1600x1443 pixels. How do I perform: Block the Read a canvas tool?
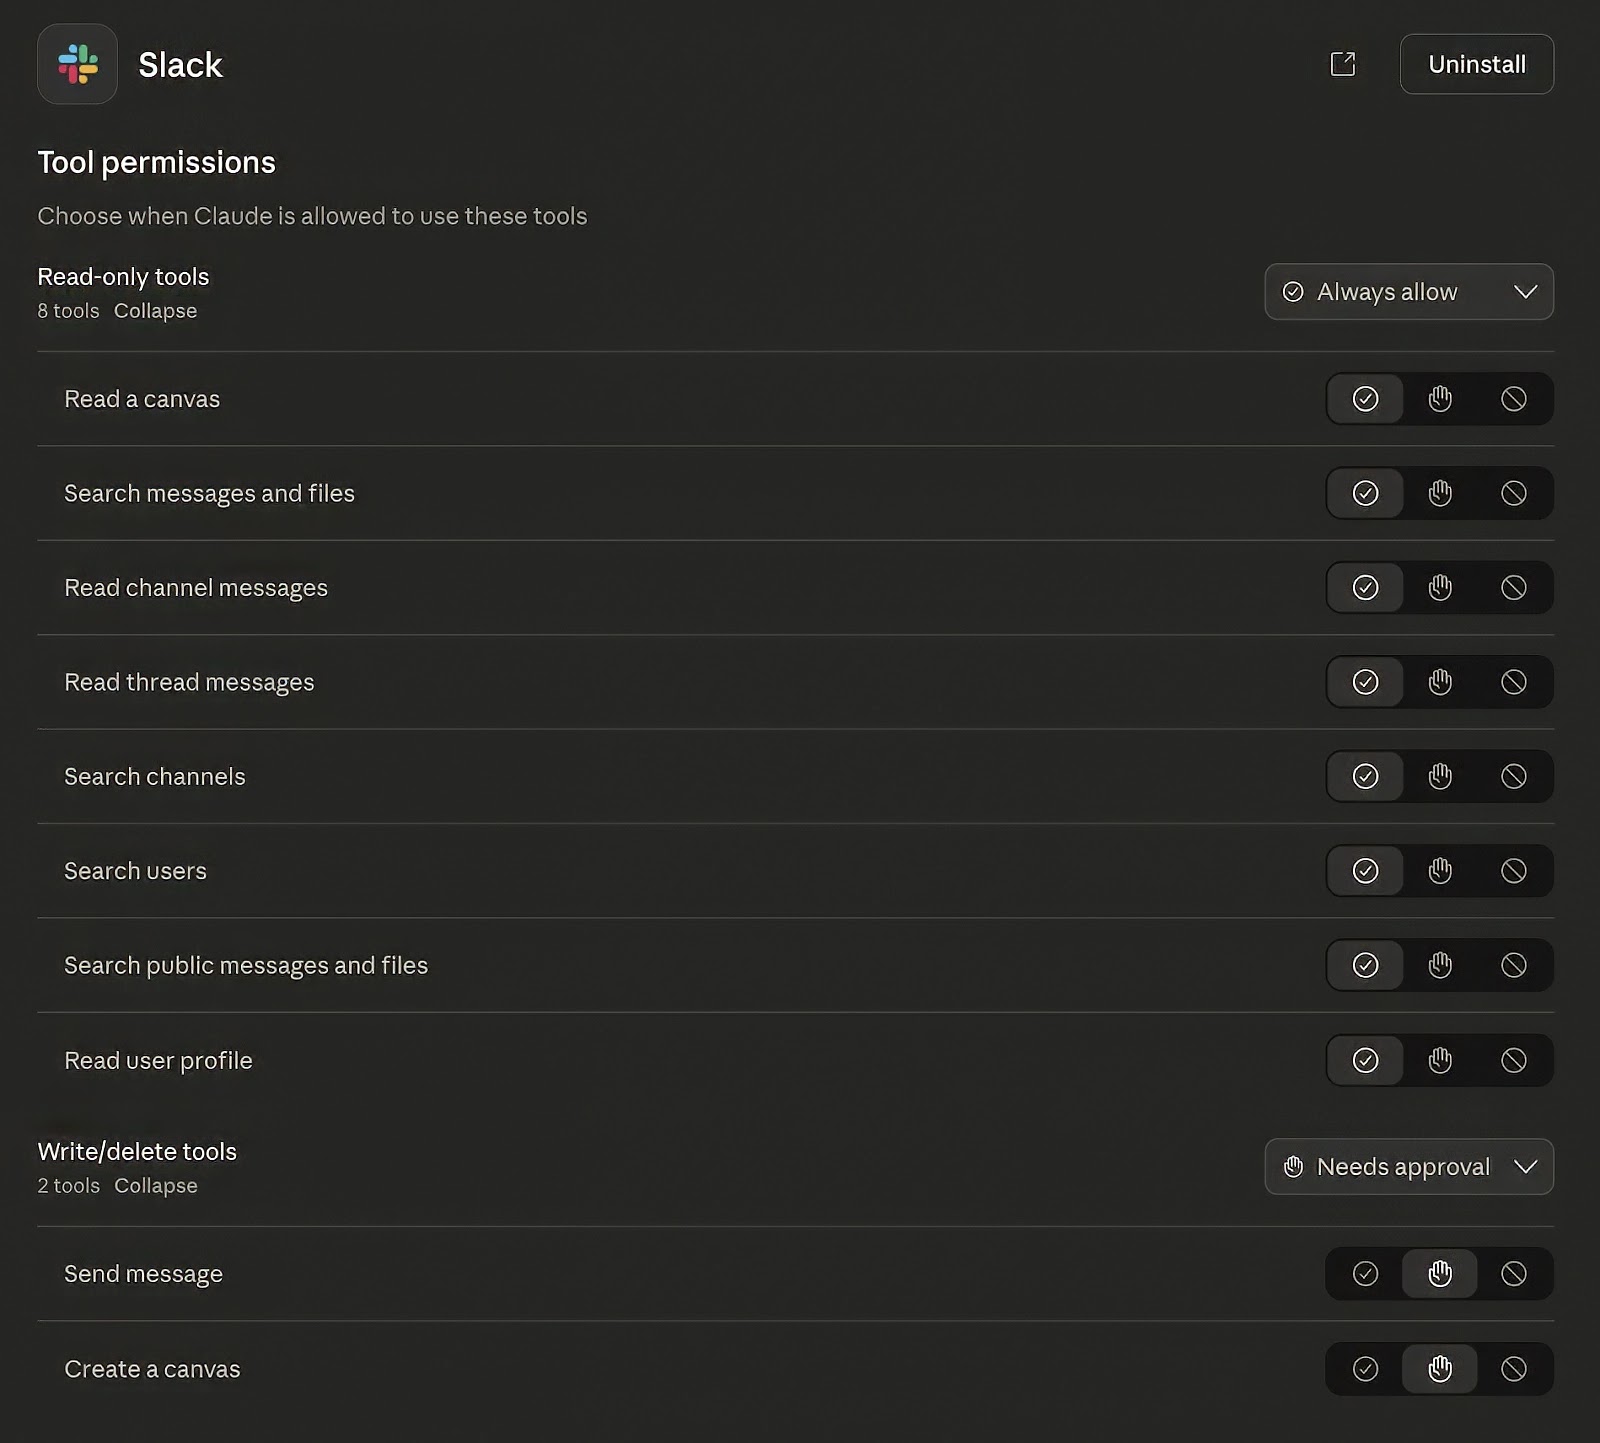pos(1514,399)
